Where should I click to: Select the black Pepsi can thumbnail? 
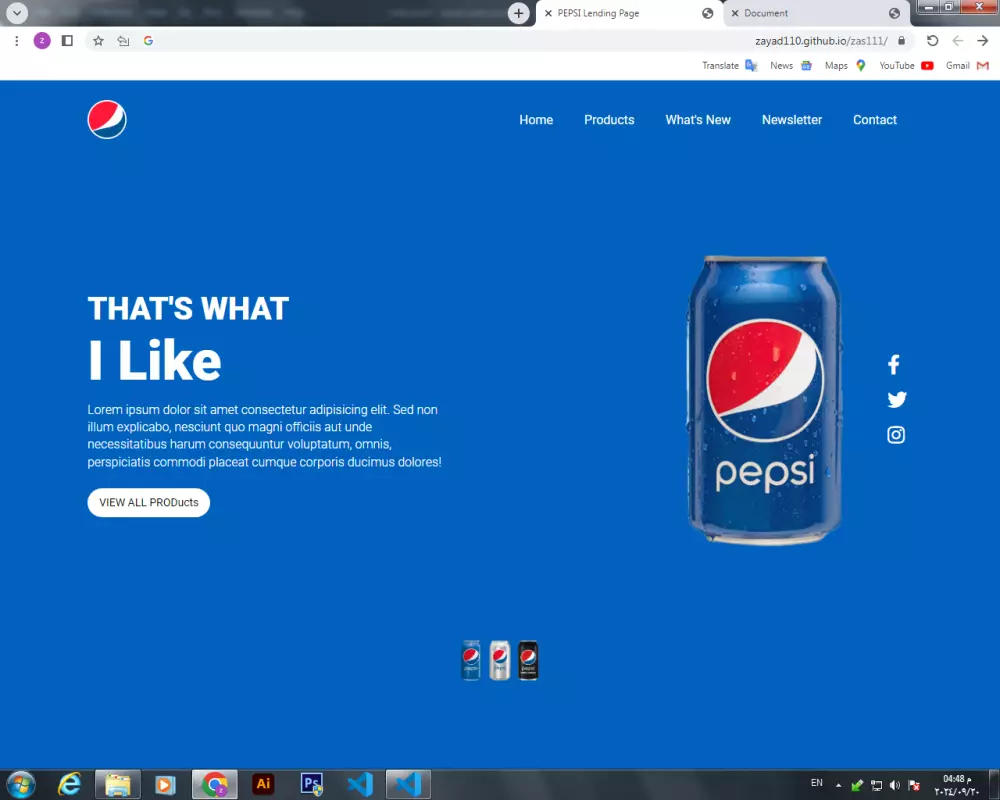(528, 660)
